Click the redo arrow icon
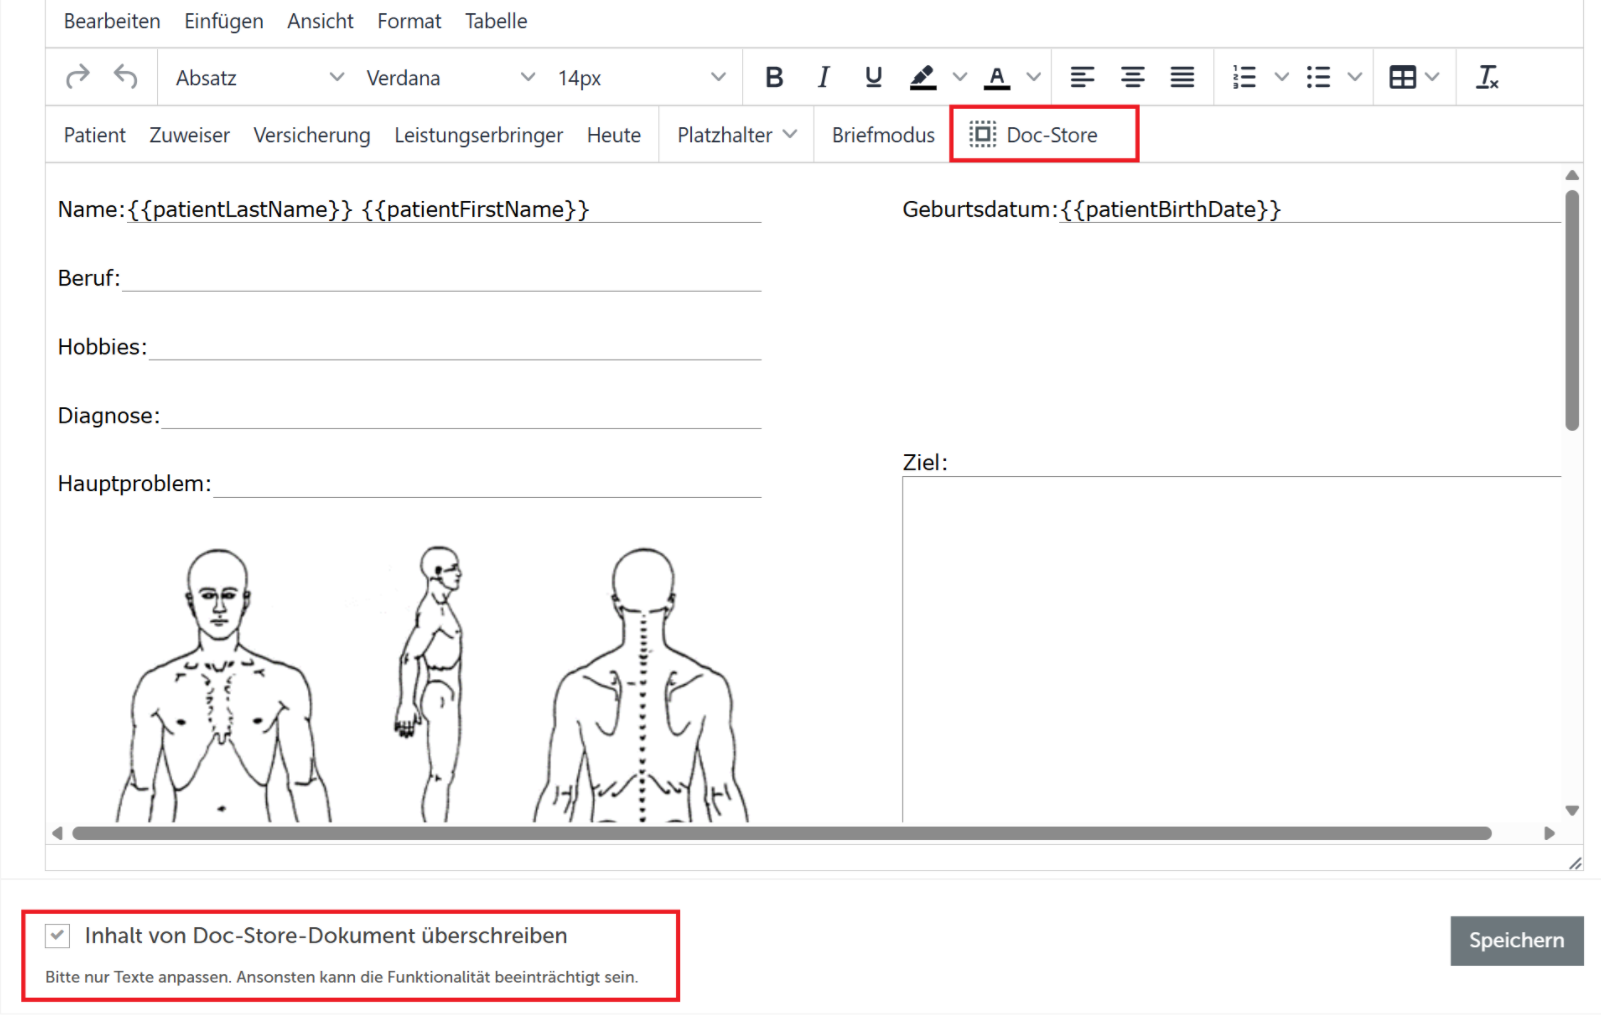1601x1027 pixels. click(x=78, y=77)
